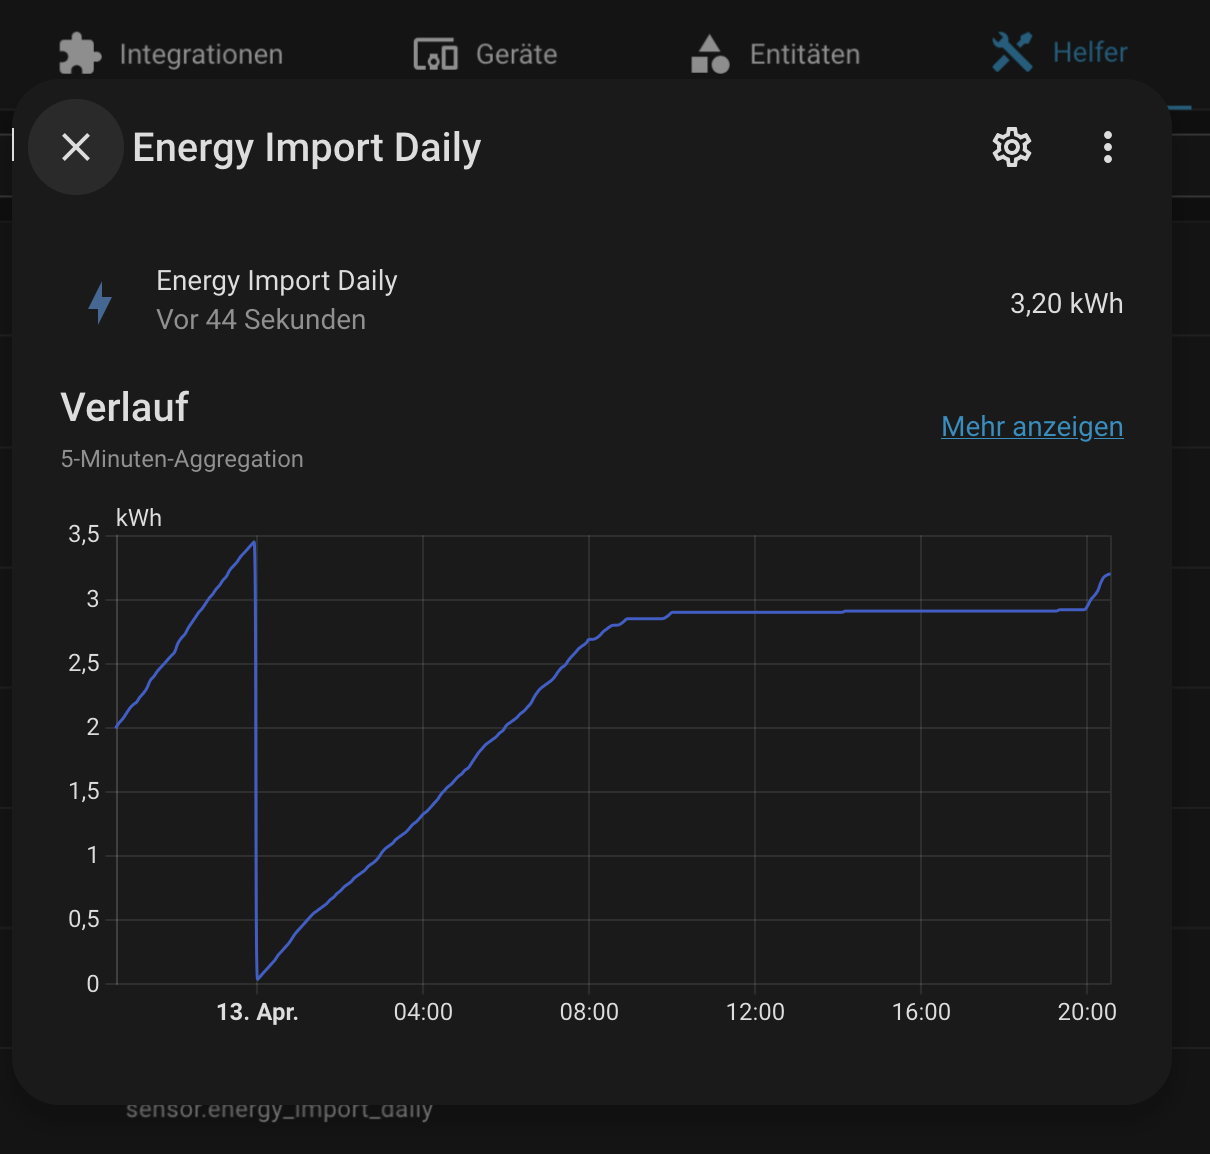Switch to the Integrationen tab
Screen dimensions: 1210x1154
200,54
